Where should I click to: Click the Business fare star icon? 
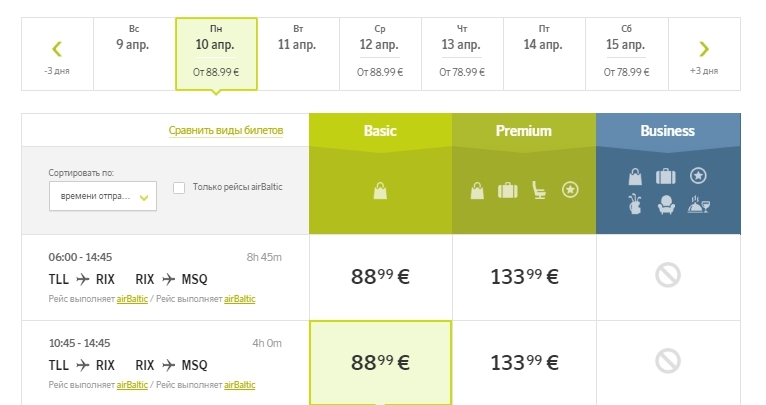click(x=699, y=176)
